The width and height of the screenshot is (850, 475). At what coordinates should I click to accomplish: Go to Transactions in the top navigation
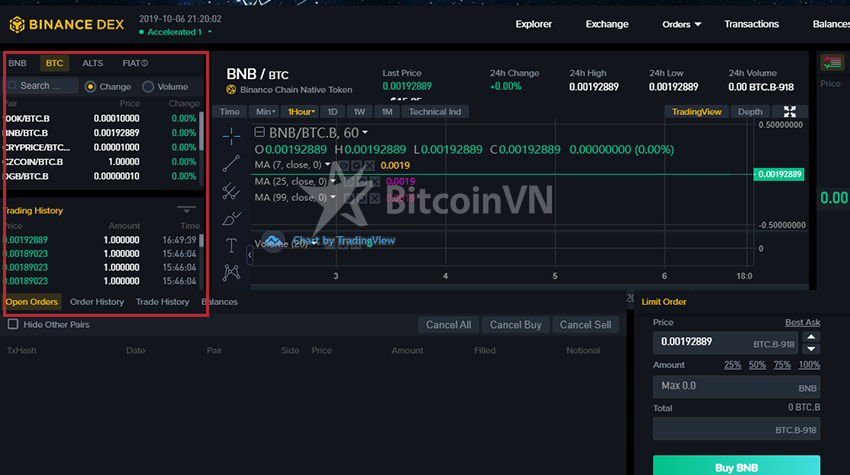[751, 24]
